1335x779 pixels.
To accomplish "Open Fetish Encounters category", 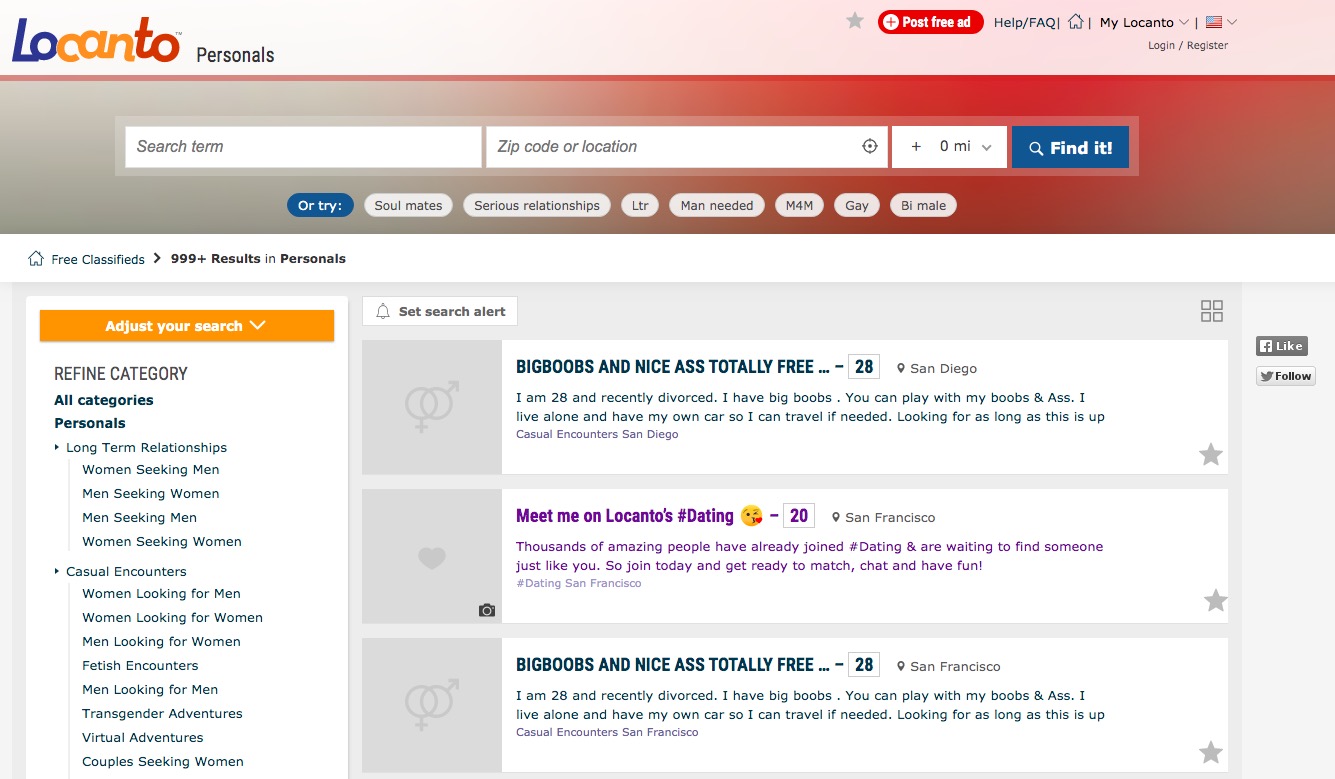I will [x=140, y=665].
